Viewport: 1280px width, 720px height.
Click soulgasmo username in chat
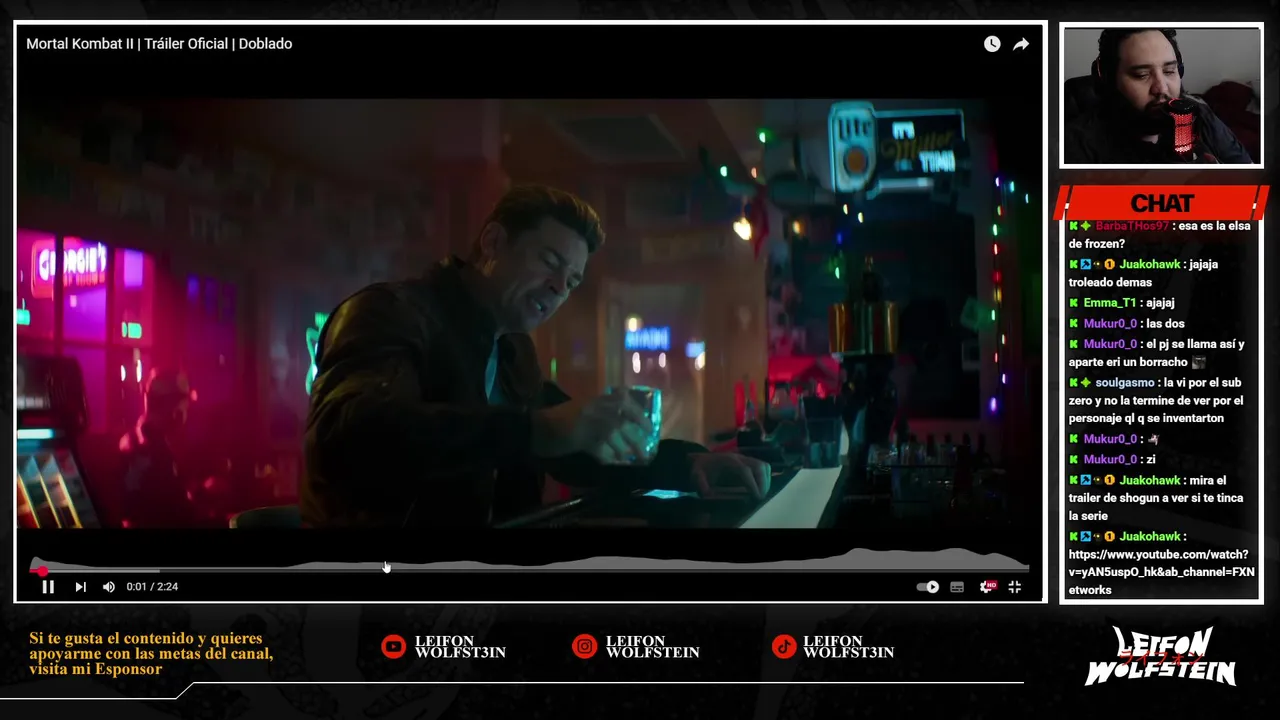point(1124,382)
